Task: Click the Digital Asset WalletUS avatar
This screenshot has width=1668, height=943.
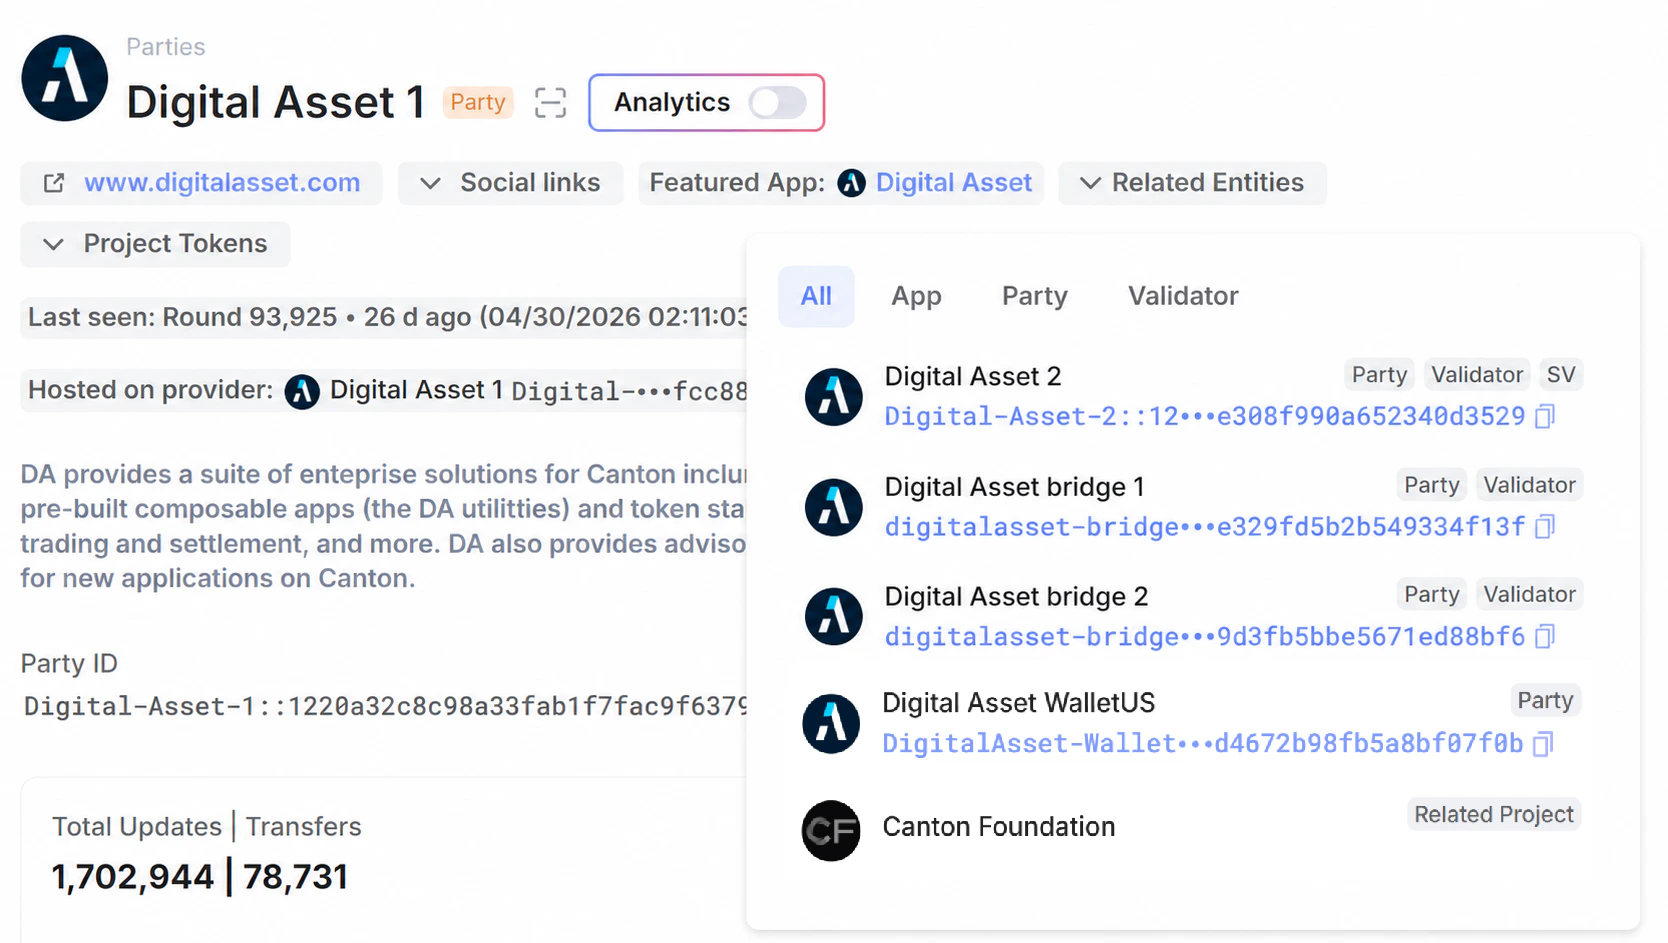Action: click(831, 723)
